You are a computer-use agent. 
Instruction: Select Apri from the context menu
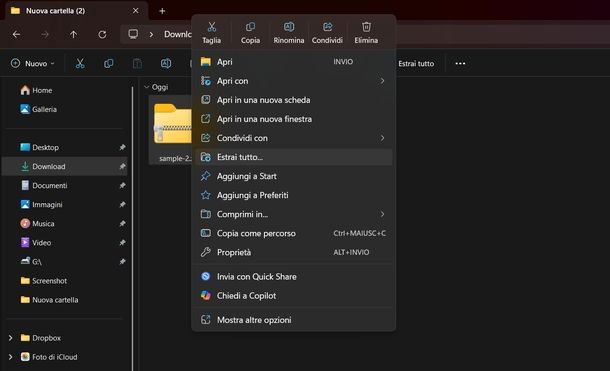click(294, 62)
